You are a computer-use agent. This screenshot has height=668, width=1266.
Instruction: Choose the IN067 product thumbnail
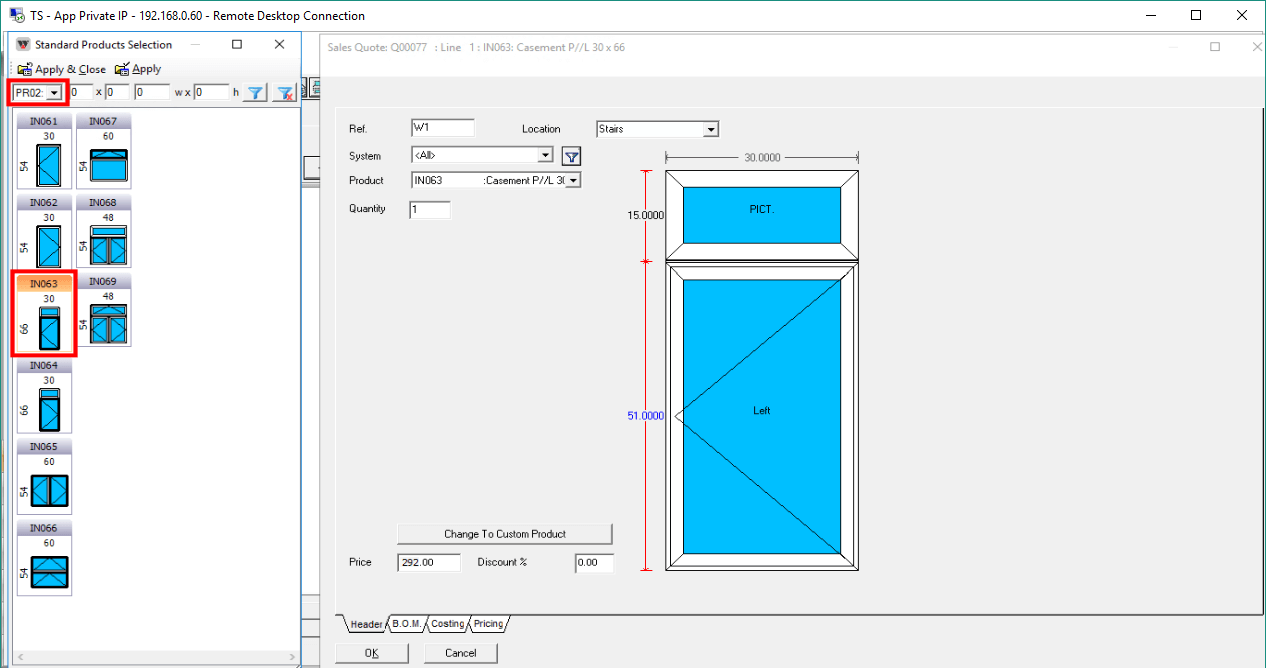click(103, 152)
